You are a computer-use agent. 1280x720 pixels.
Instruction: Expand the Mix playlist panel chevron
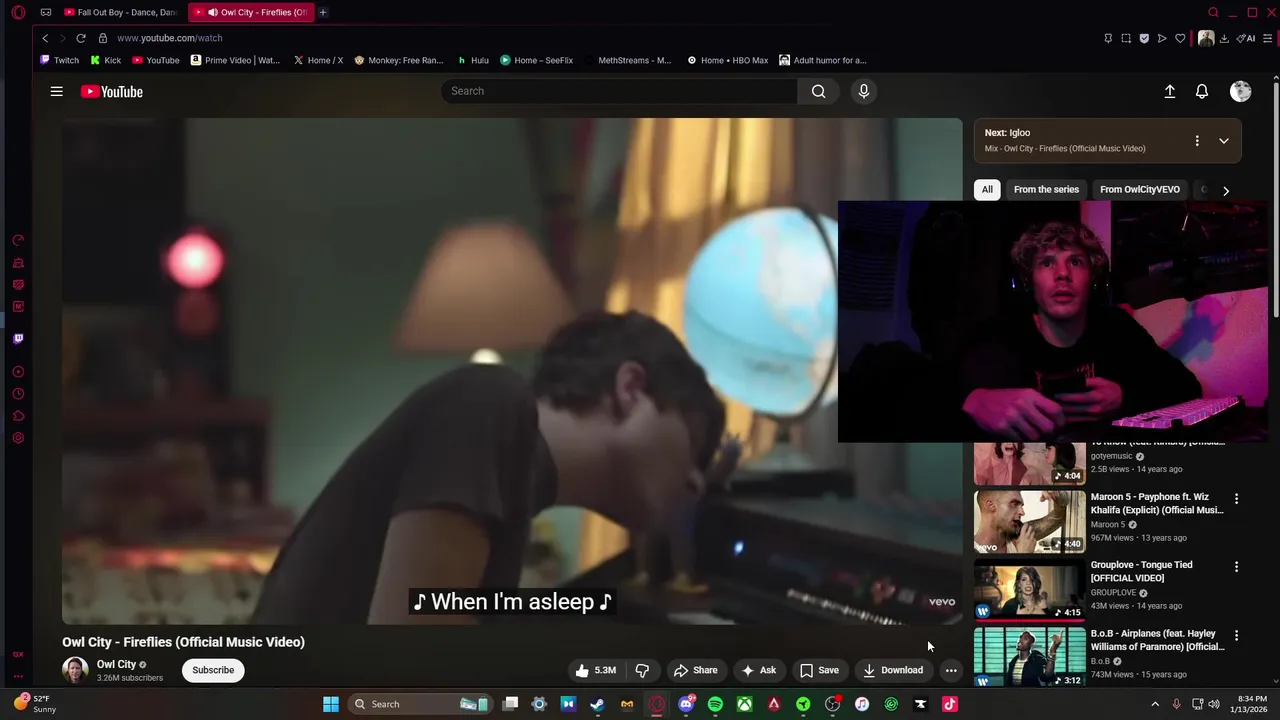pos(1224,141)
